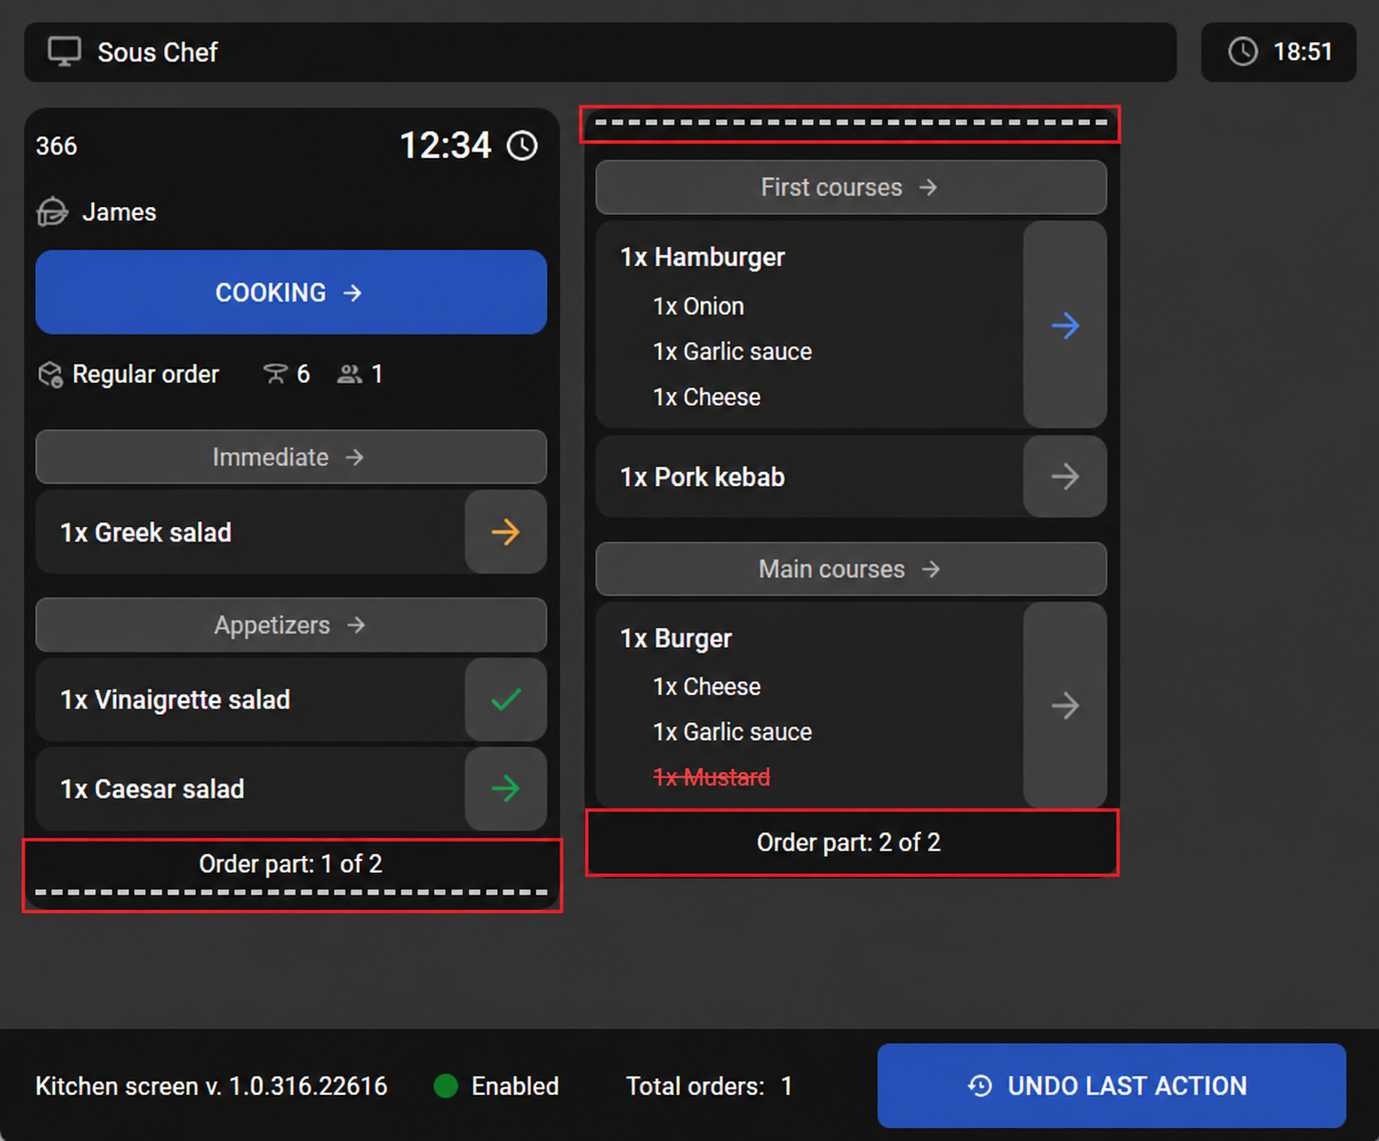This screenshot has height=1141, width=1379.
Task: Advance all First courses items
Action: point(851,187)
